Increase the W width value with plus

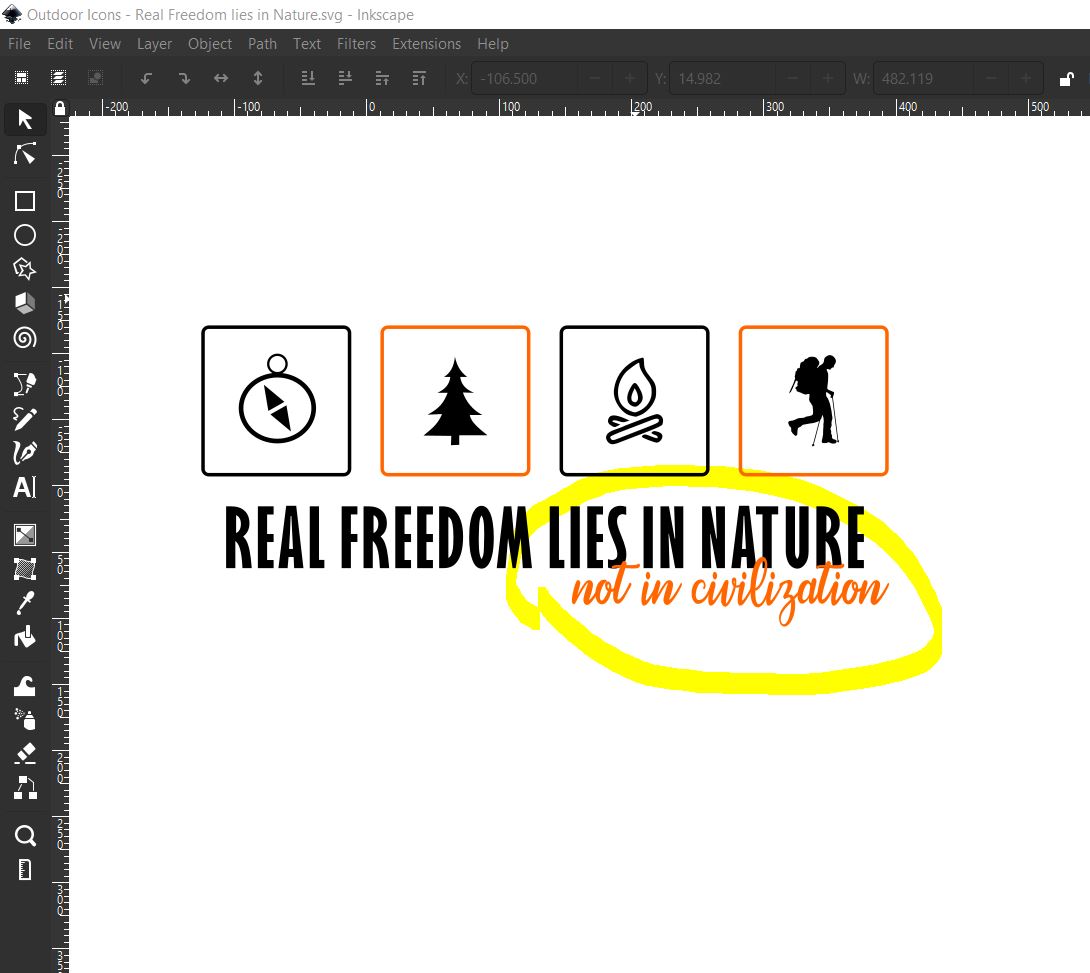(x=1026, y=79)
